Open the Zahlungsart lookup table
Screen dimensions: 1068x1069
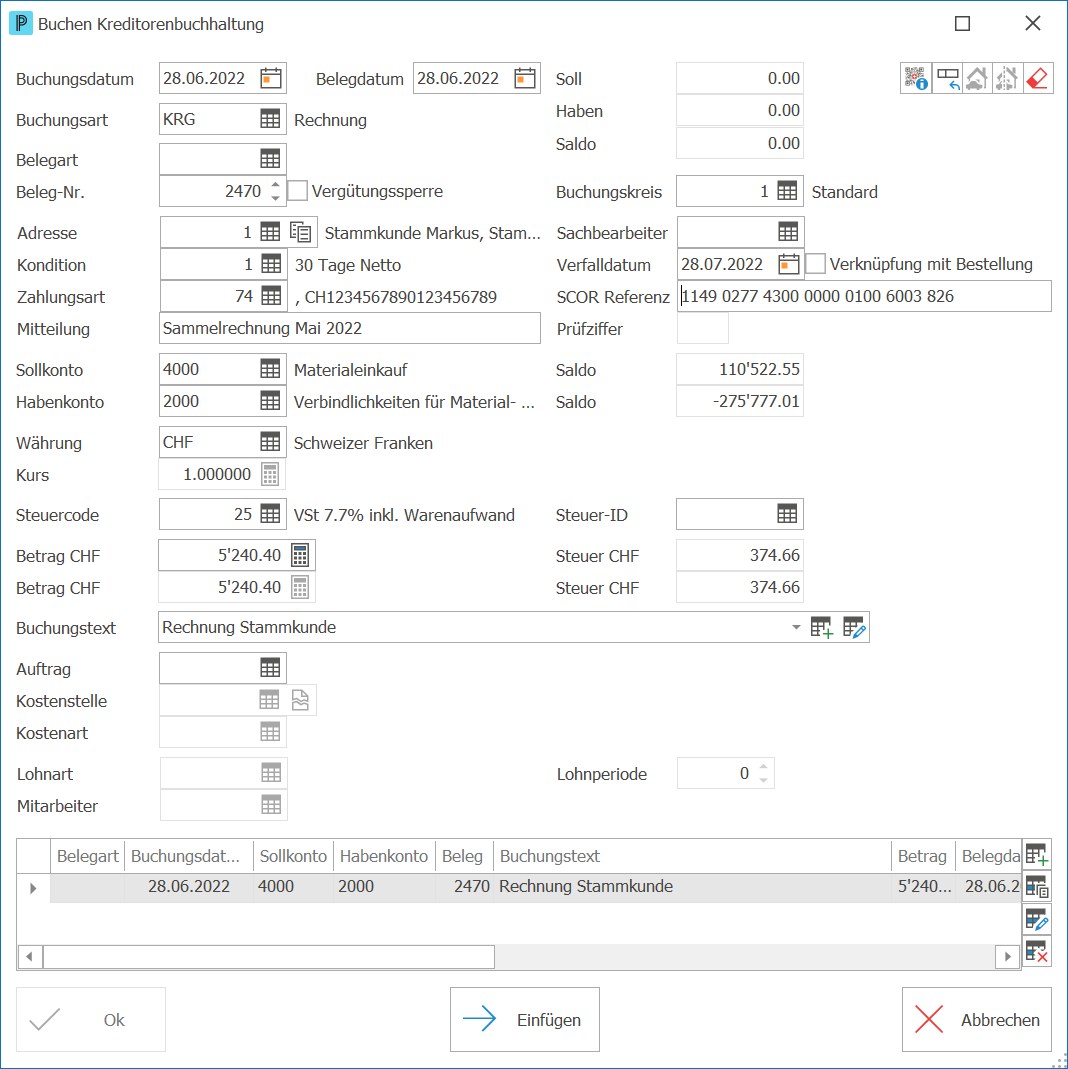click(271, 296)
